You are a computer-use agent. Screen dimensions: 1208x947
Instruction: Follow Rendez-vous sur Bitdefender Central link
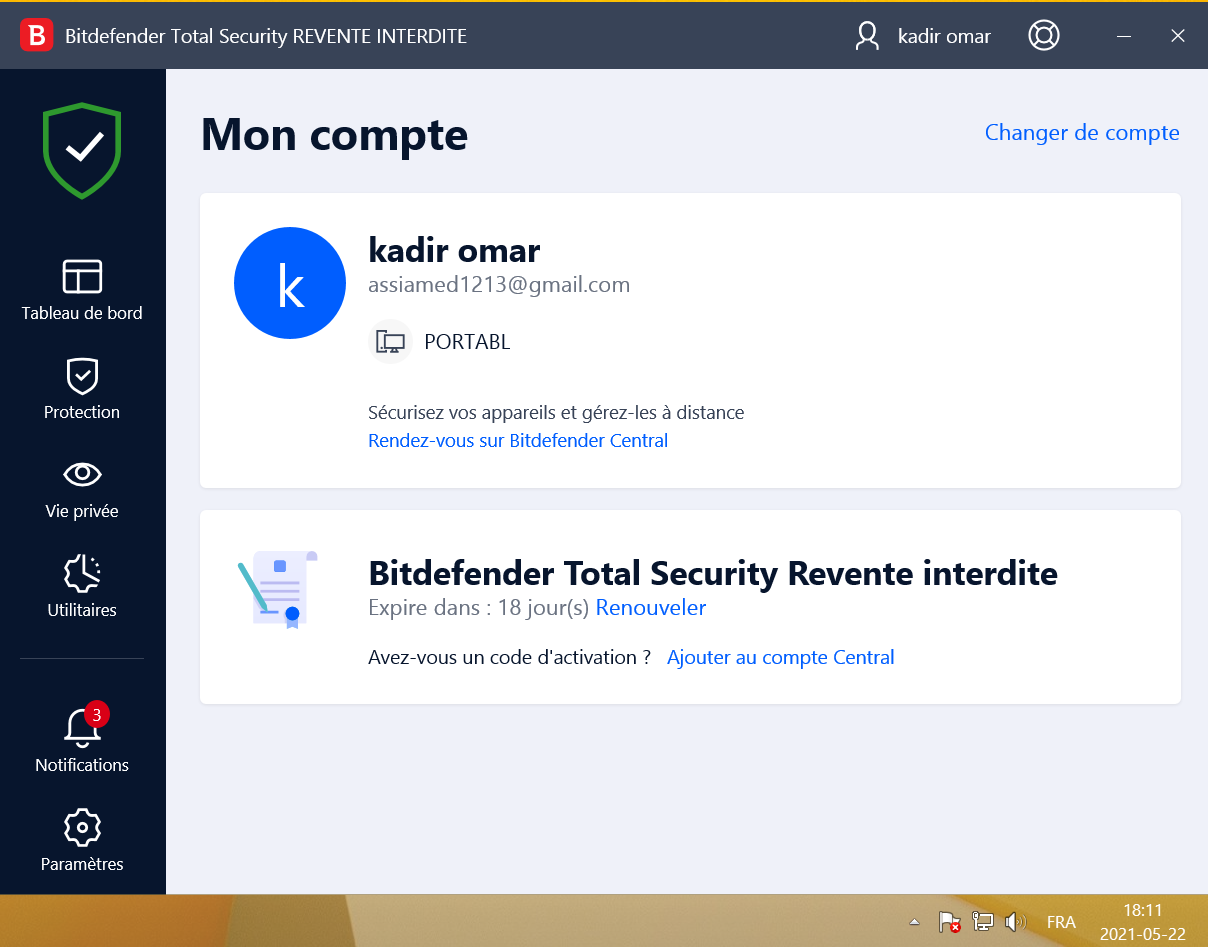pos(518,441)
